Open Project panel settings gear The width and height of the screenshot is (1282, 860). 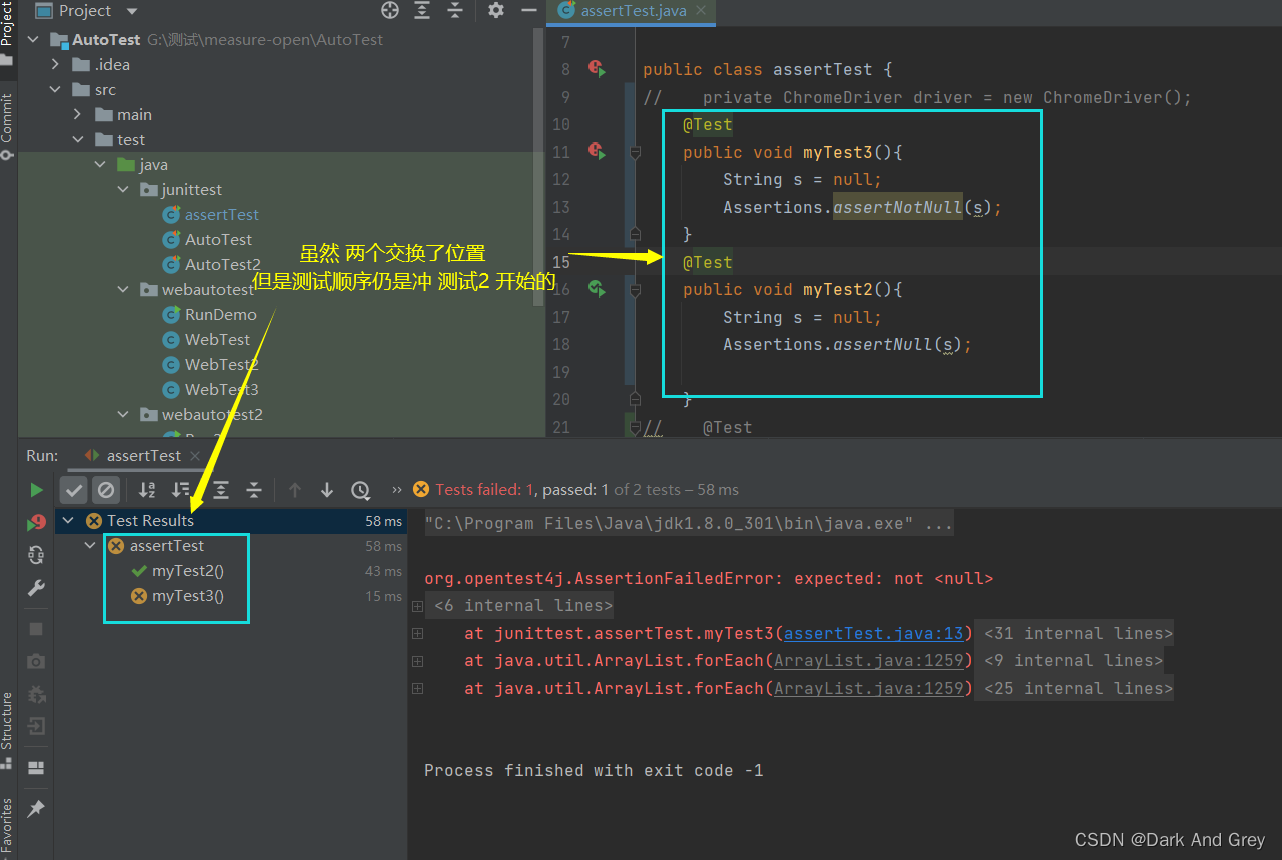coord(495,11)
